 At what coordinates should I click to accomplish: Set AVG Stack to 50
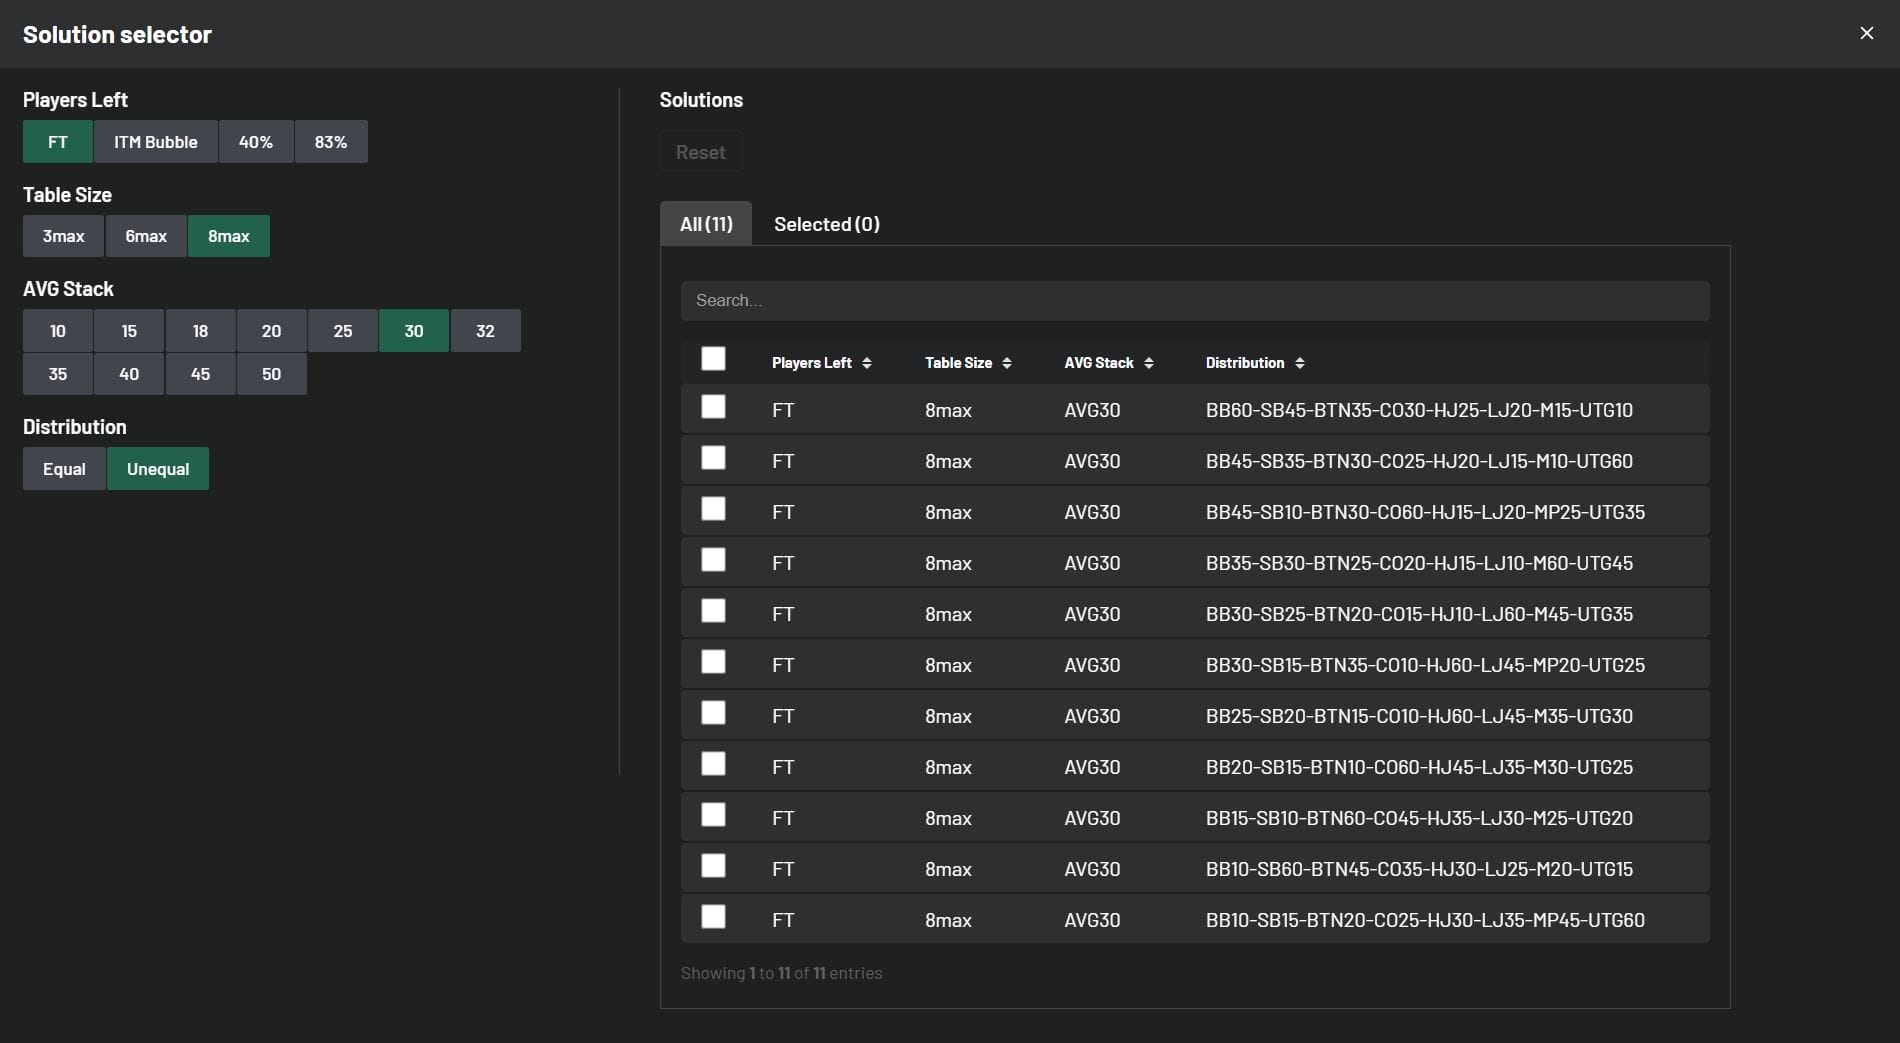pos(271,374)
